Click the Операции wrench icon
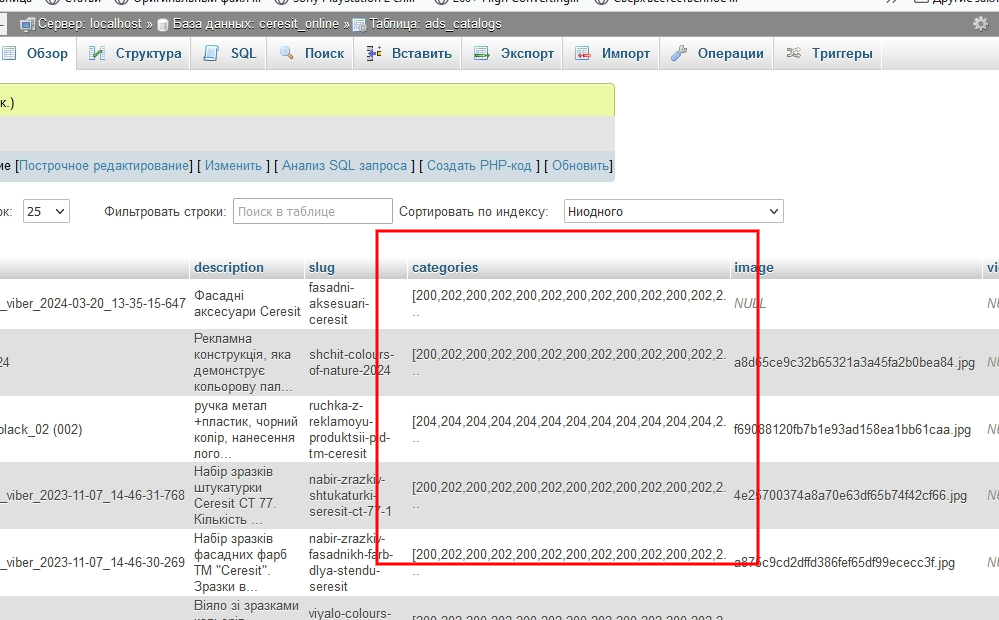 point(679,53)
